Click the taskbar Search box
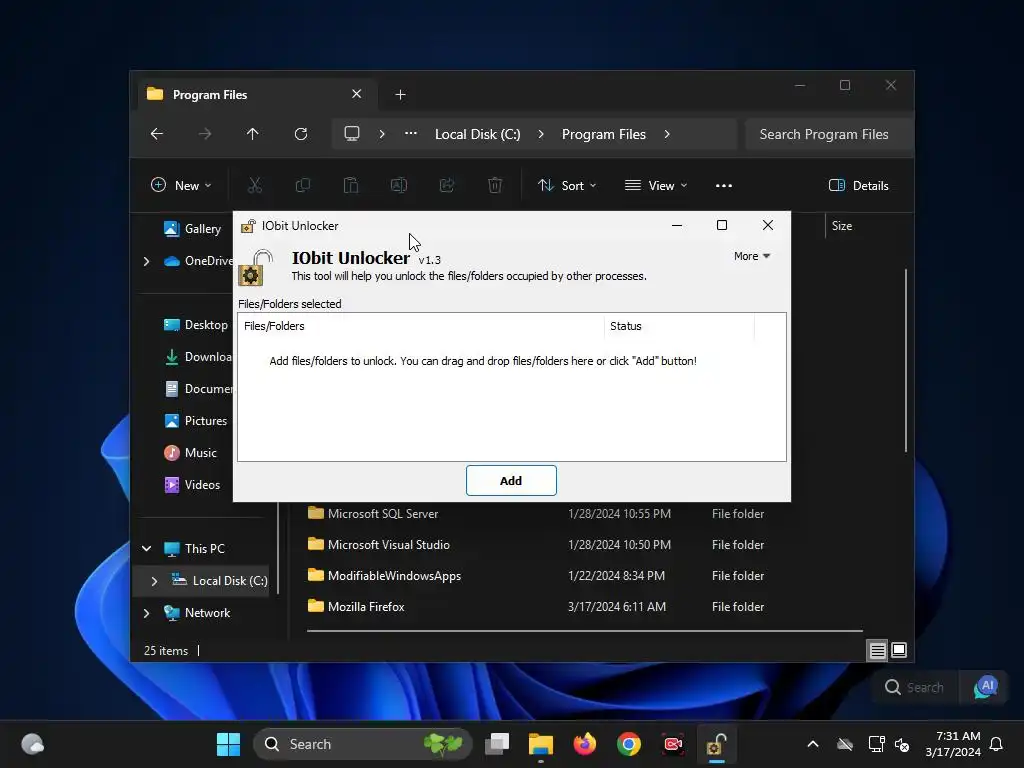Image resolution: width=1024 pixels, height=768 pixels. coord(362,744)
